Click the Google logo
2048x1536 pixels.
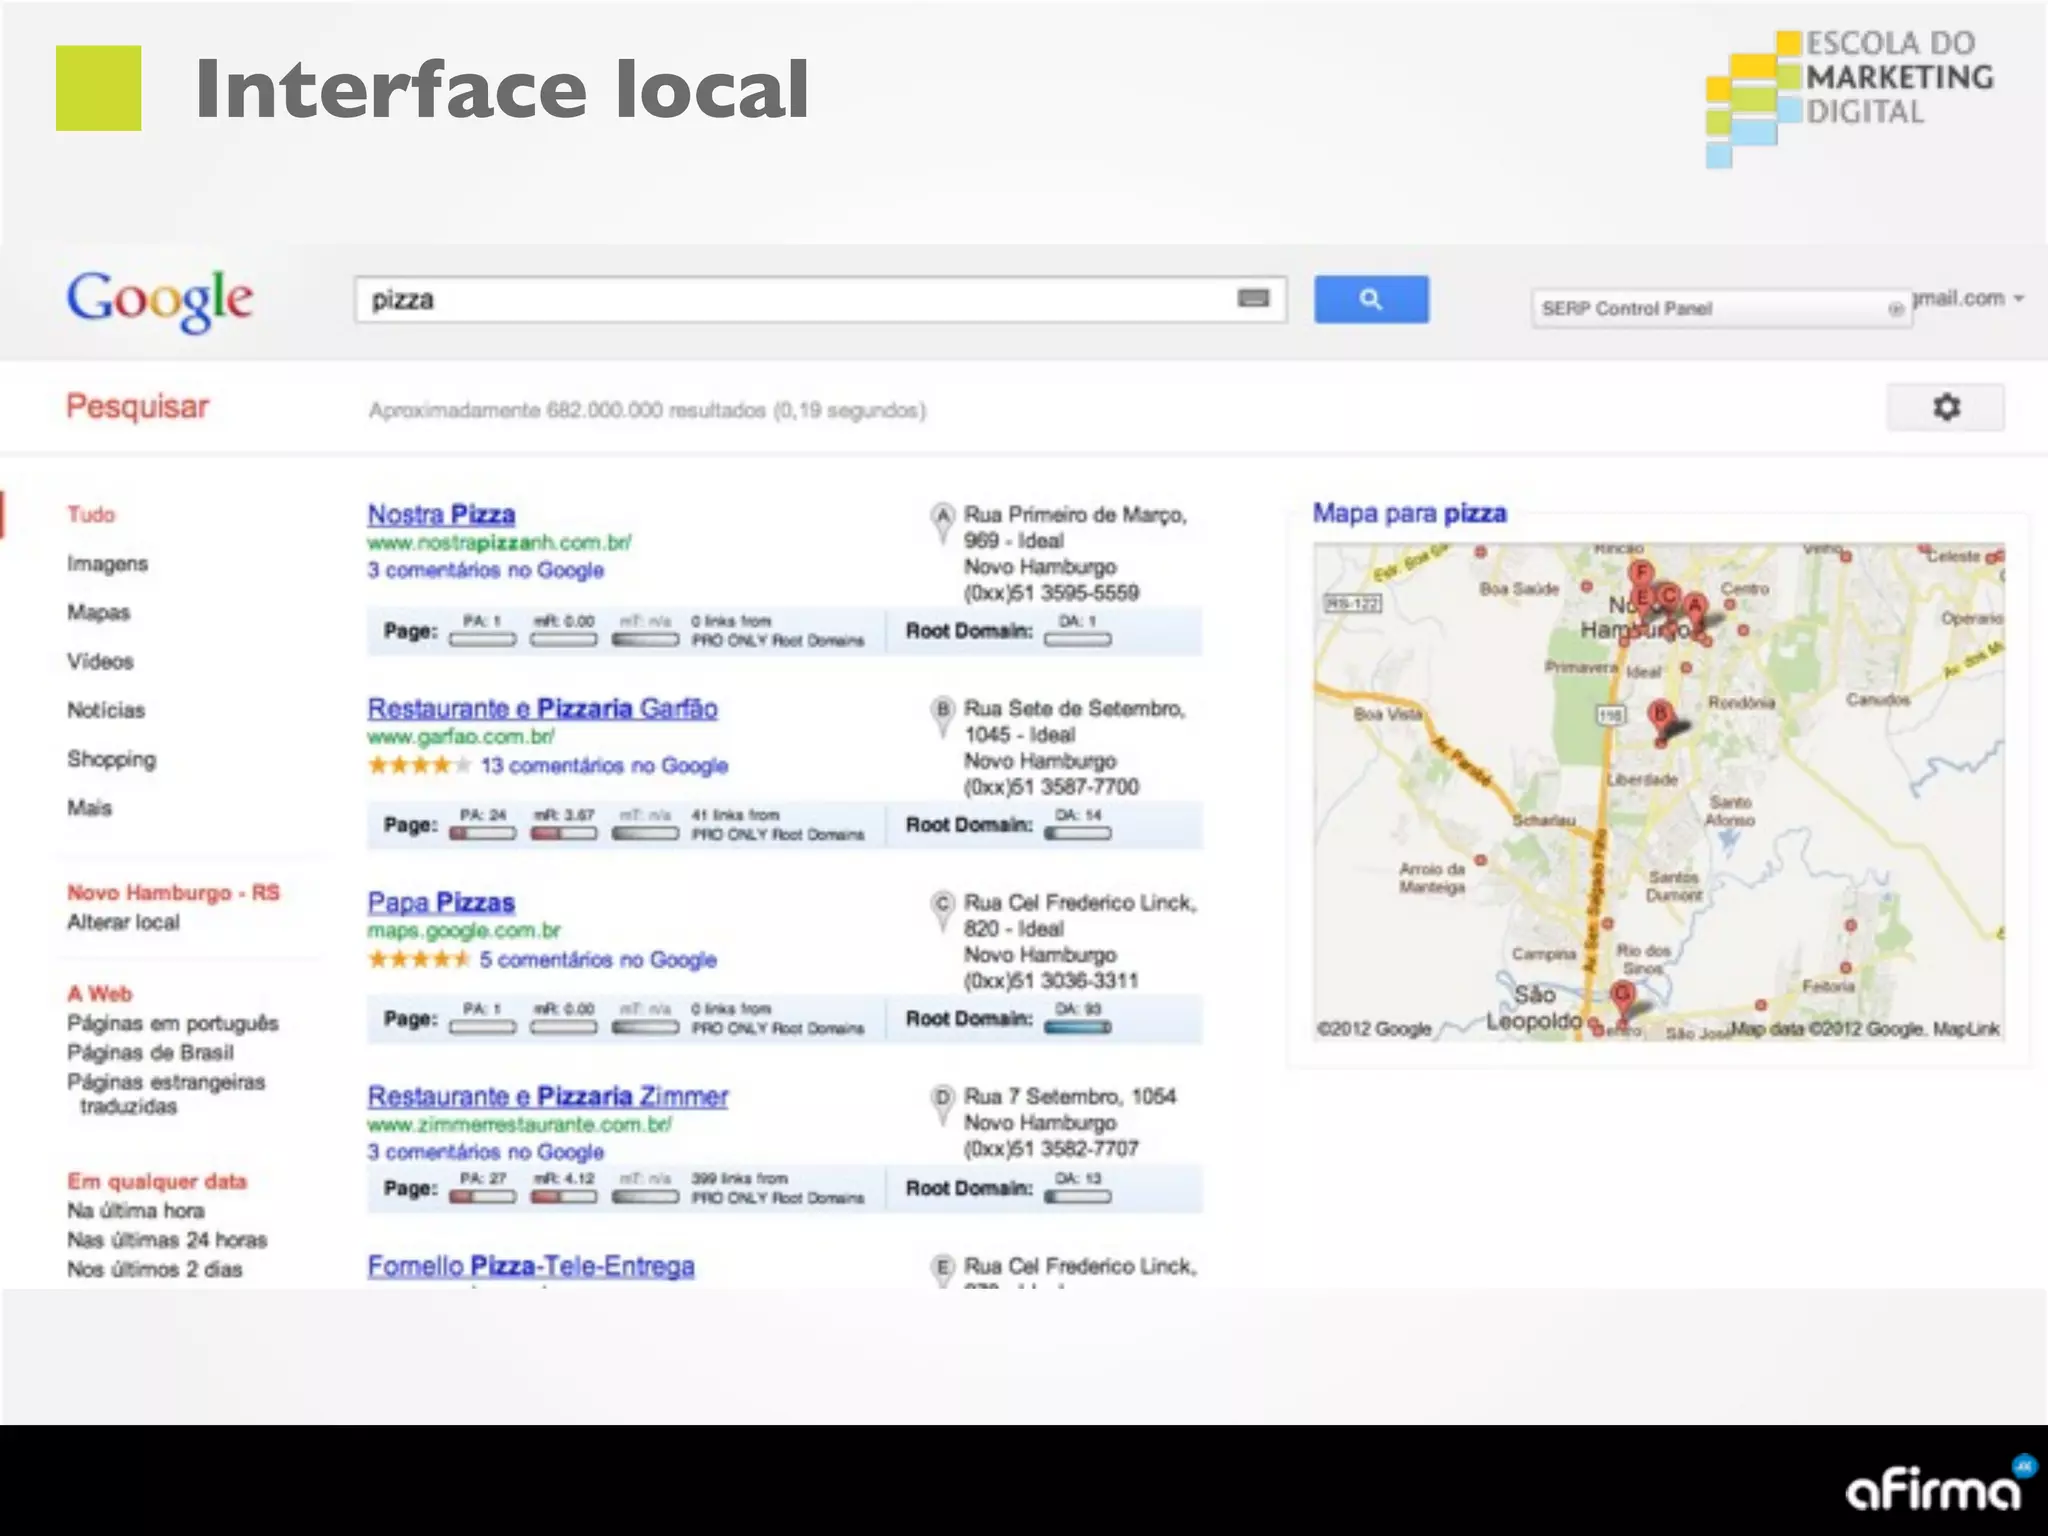click(x=160, y=301)
